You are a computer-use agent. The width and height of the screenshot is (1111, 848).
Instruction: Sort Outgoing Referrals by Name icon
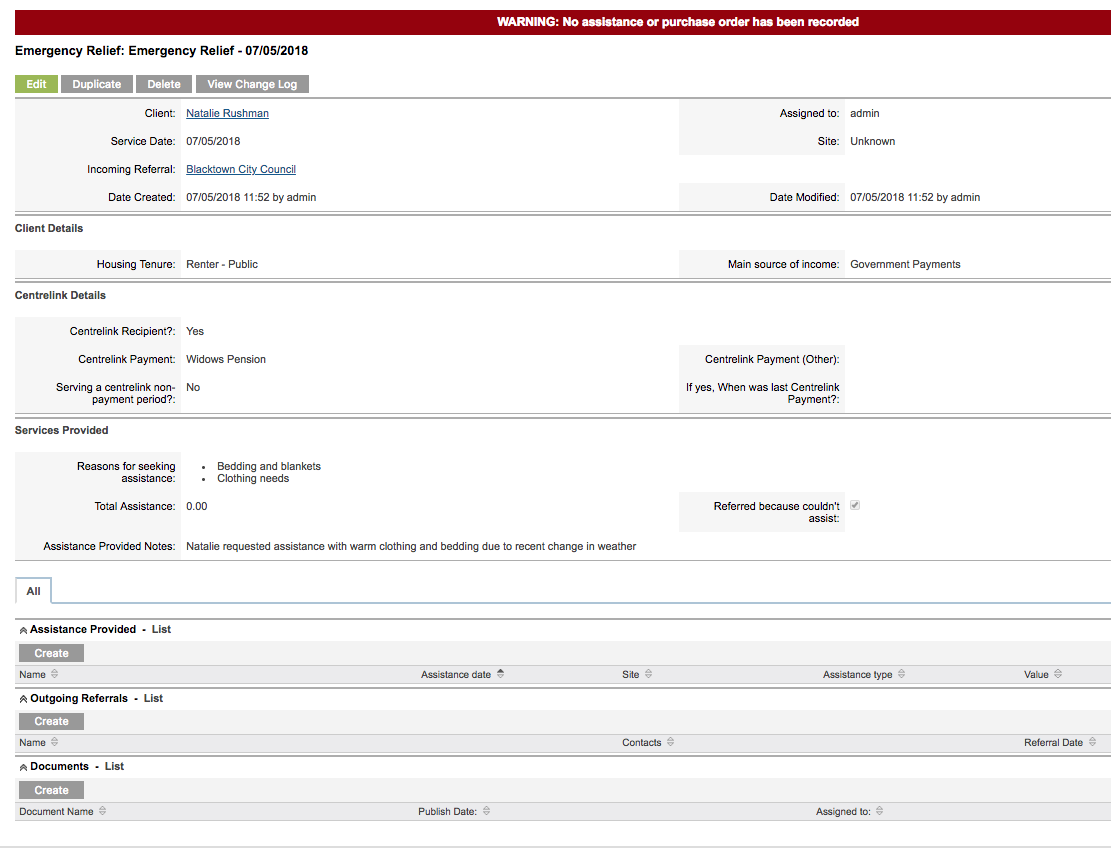pyautogui.click(x=55, y=742)
